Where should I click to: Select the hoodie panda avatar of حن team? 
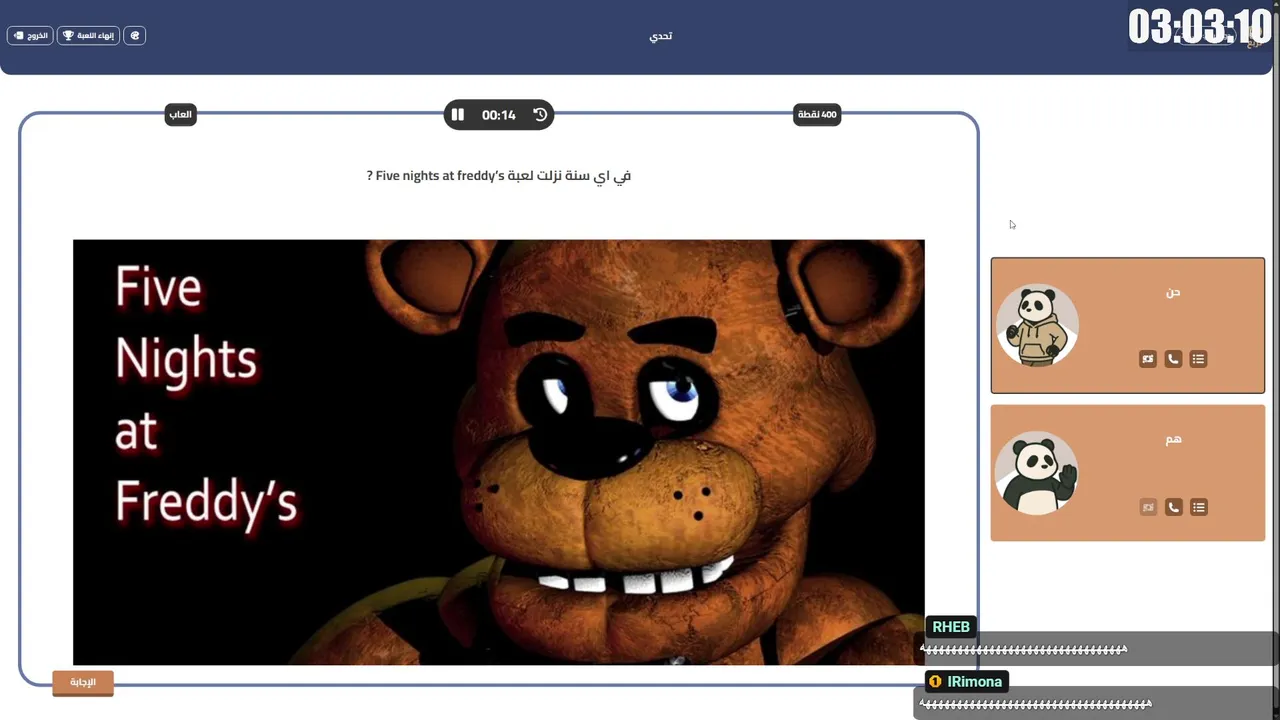point(1037,325)
